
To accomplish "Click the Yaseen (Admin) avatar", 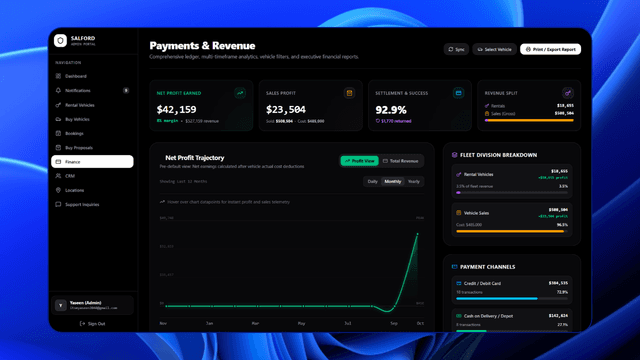I will click(61, 305).
